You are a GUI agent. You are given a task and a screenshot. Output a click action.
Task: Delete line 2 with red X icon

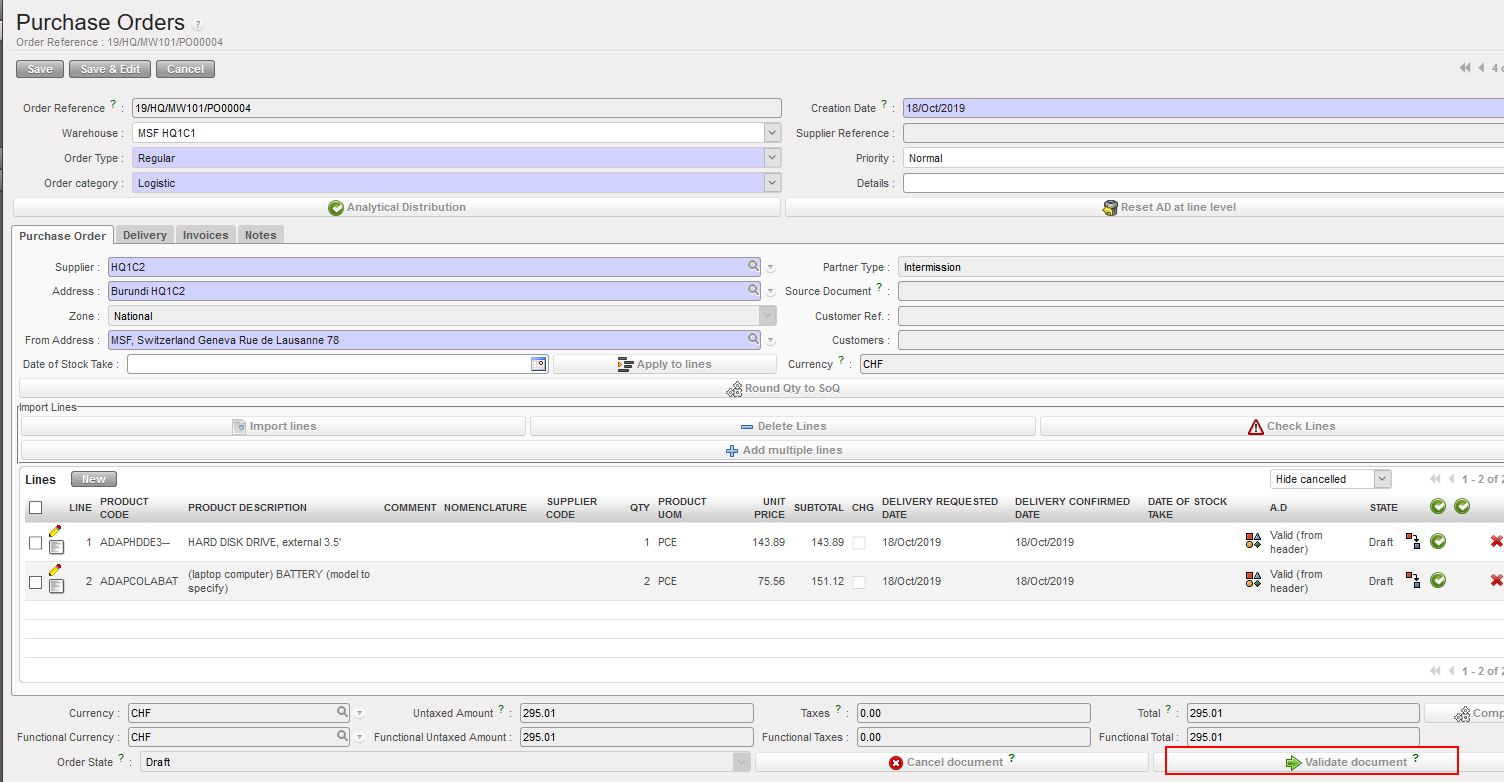[x=1496, y=580]
